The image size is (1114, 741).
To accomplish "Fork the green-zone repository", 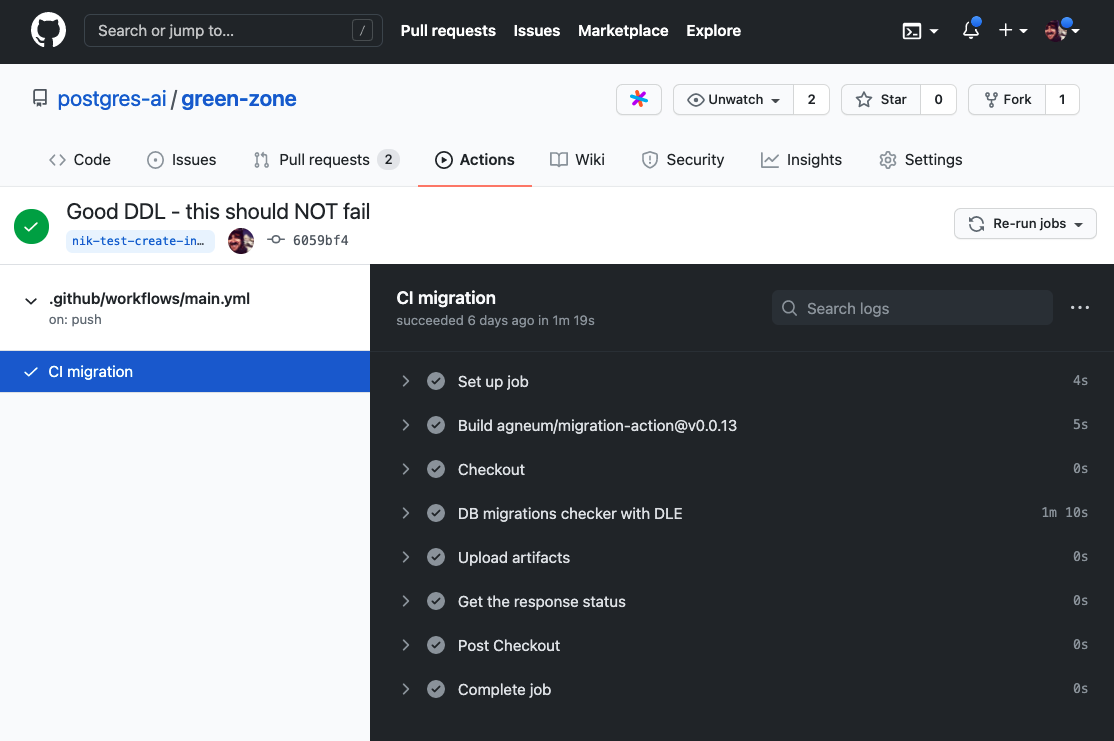I will click(1007, 99).
